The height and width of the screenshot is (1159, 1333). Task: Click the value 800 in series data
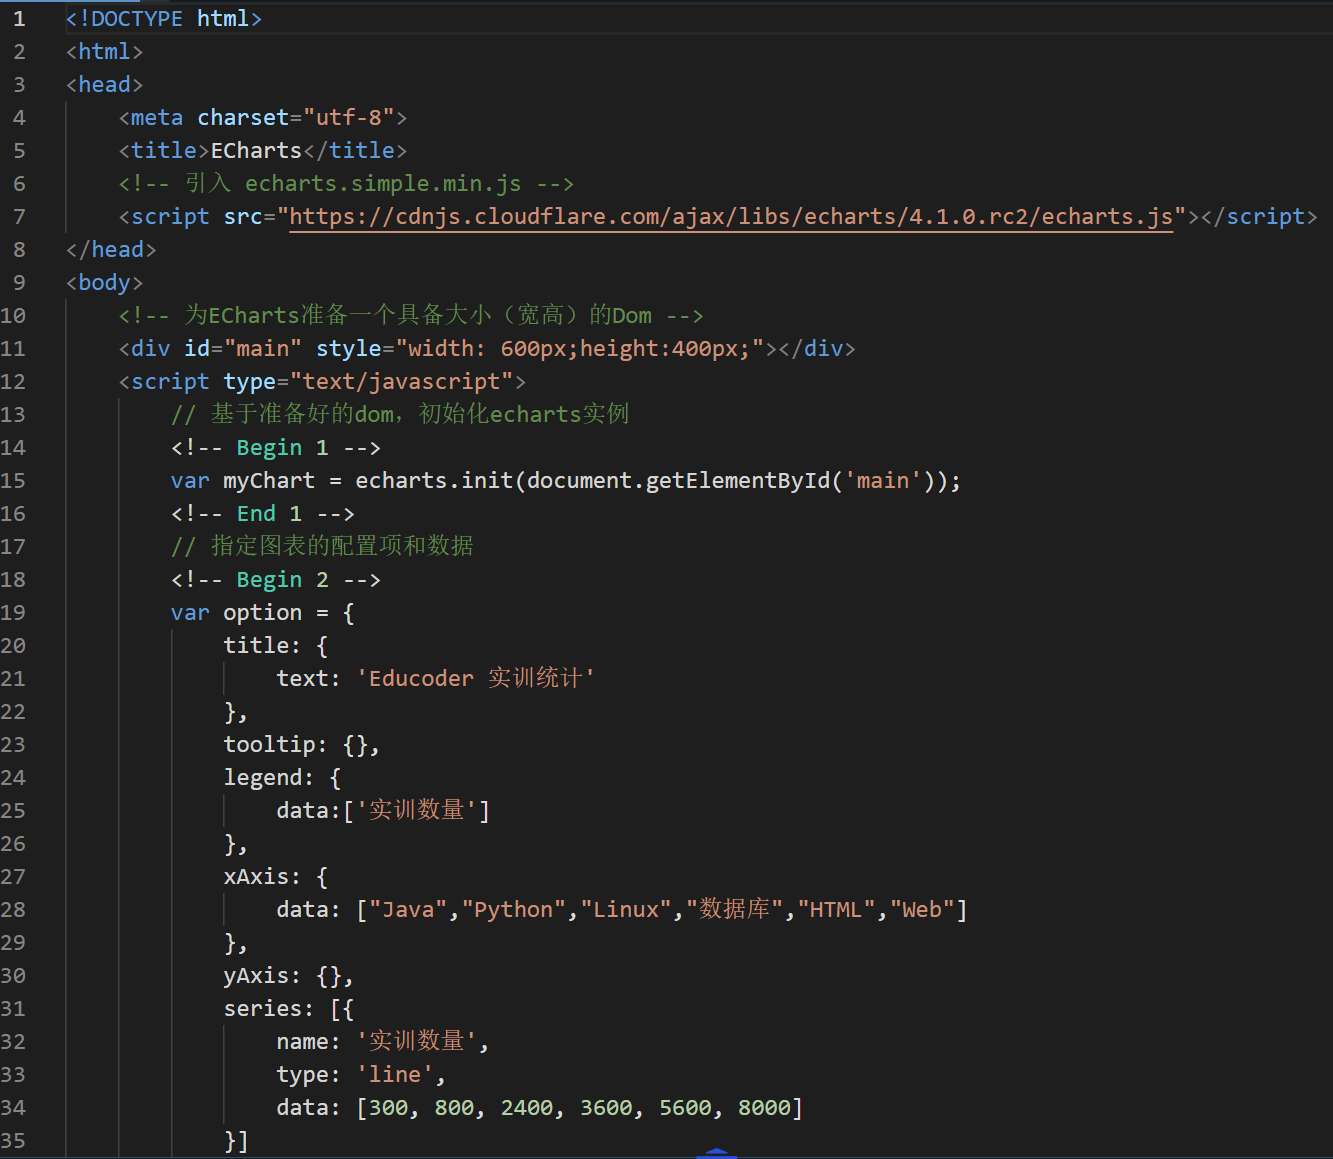pos(454,1108)
